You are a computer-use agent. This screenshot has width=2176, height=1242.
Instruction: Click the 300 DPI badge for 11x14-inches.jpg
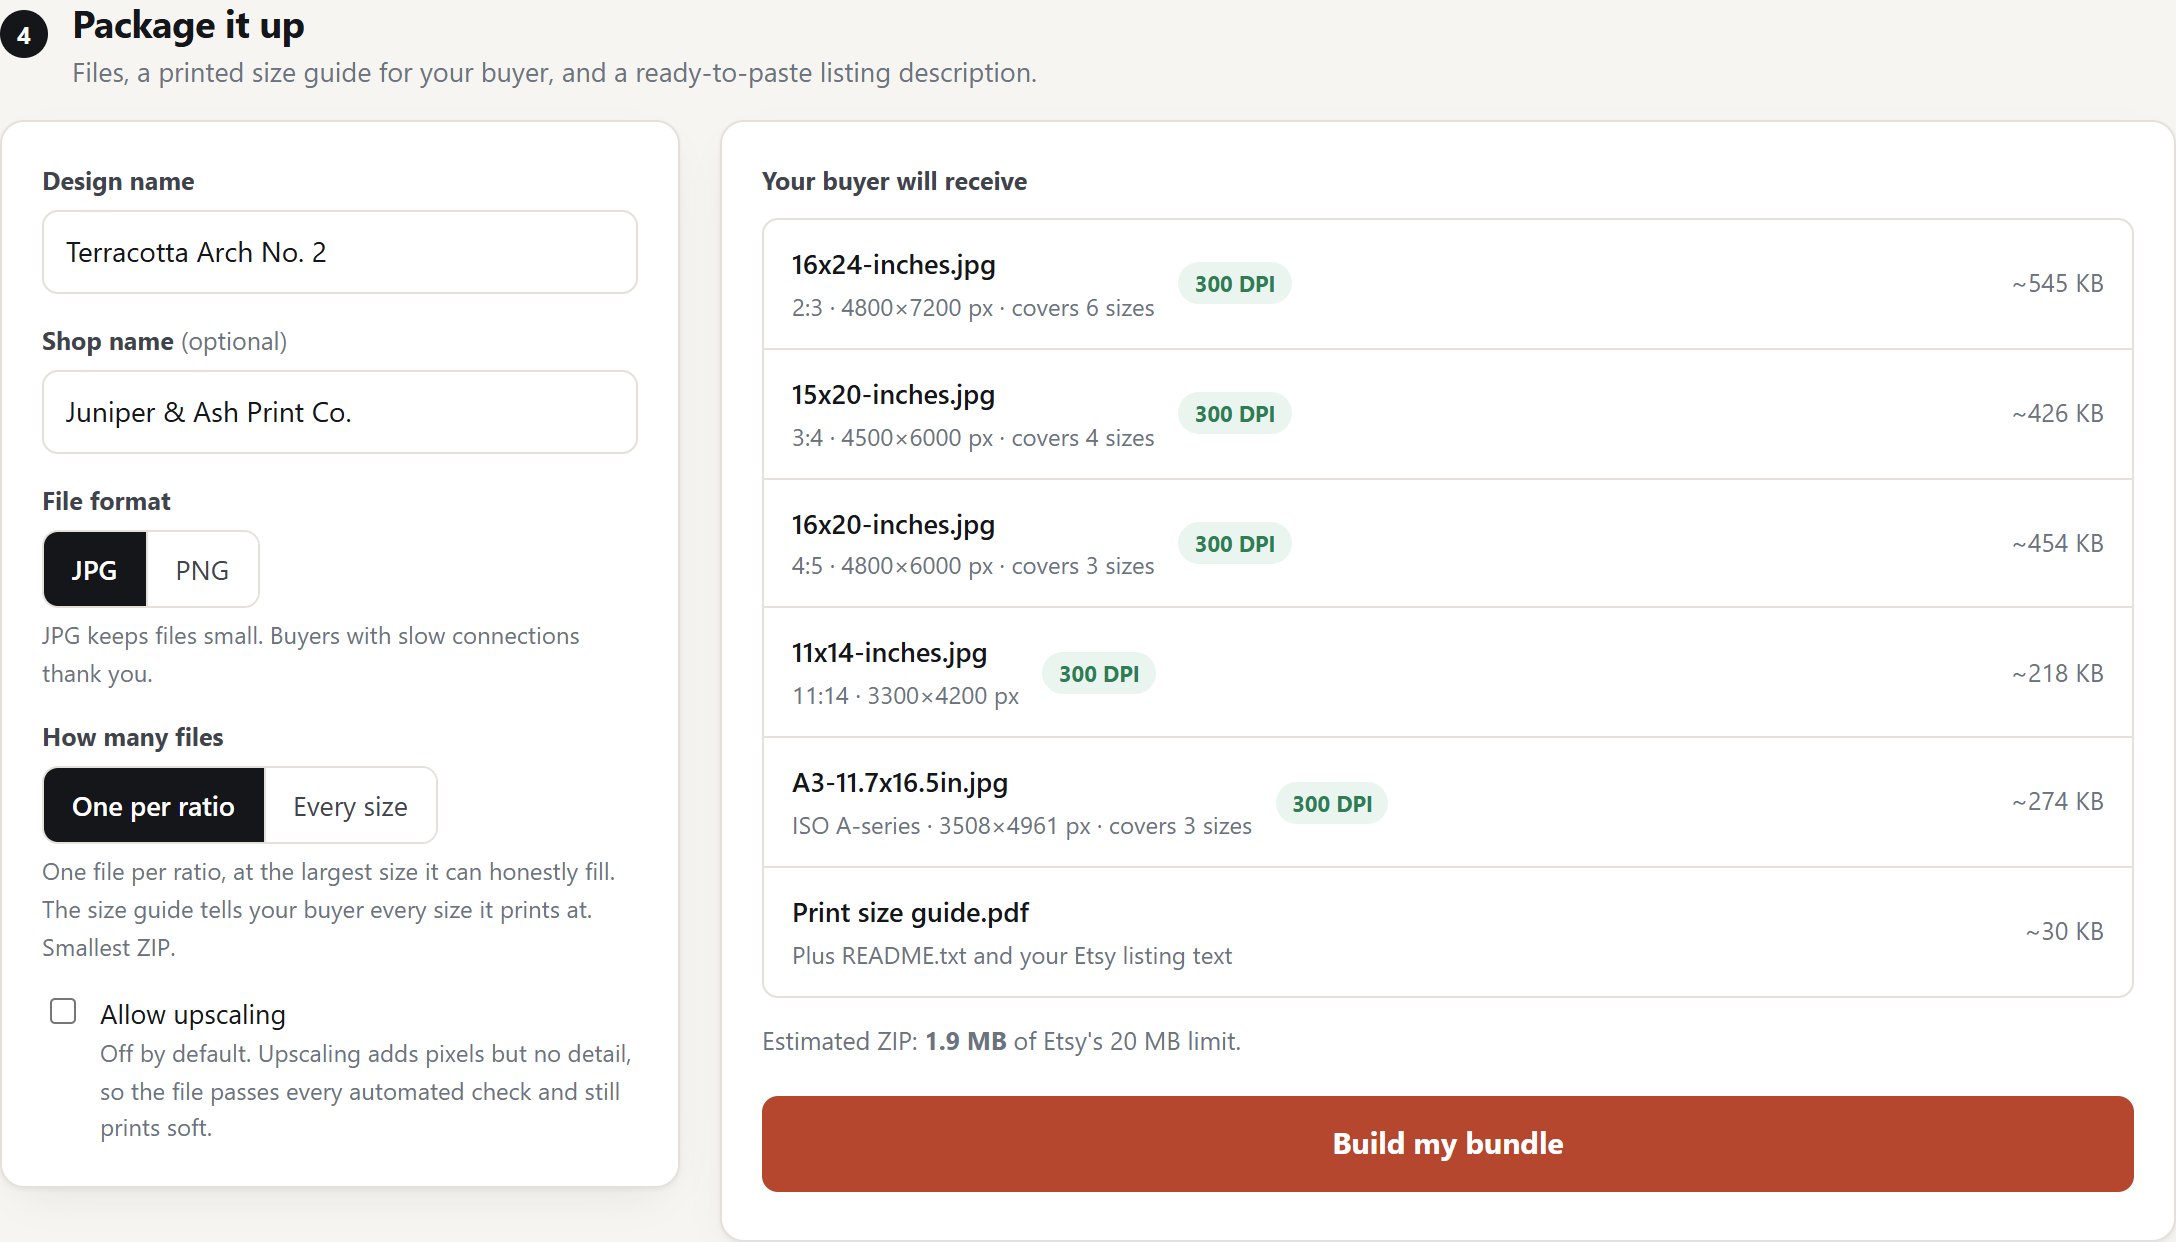click(x=1099, y=674)
